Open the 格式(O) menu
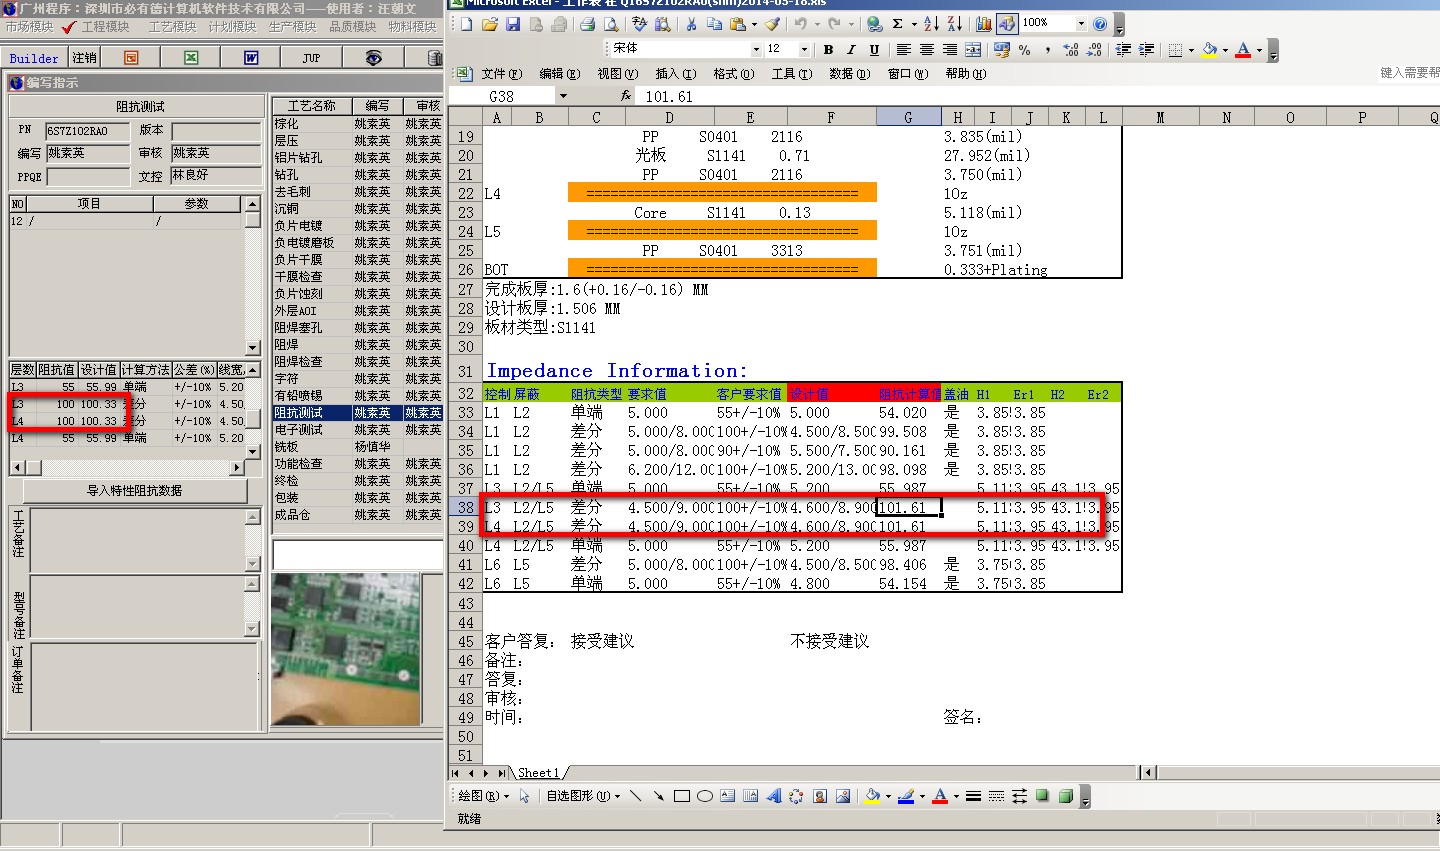Screen dimensions: 1440x851 pos(733,73)
